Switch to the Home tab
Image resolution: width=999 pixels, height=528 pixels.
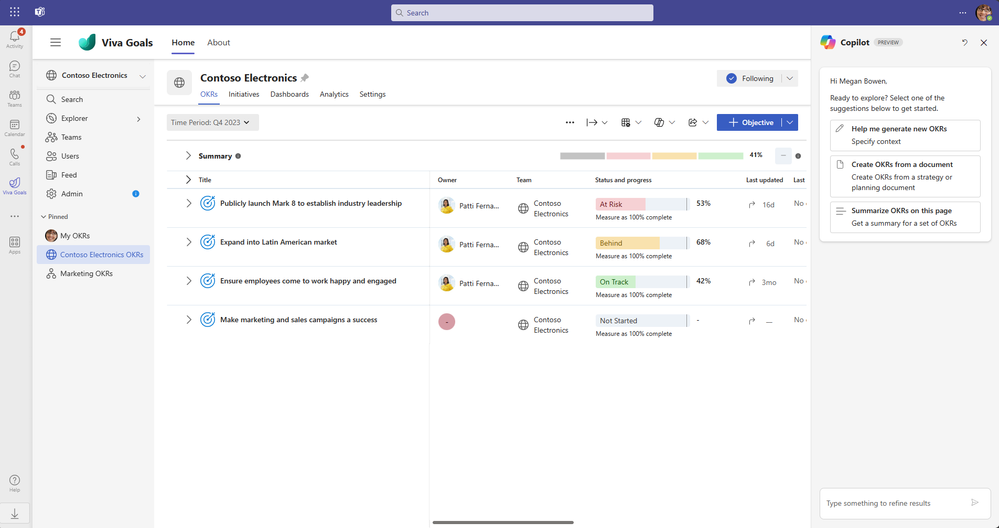(x=183, y=43)
